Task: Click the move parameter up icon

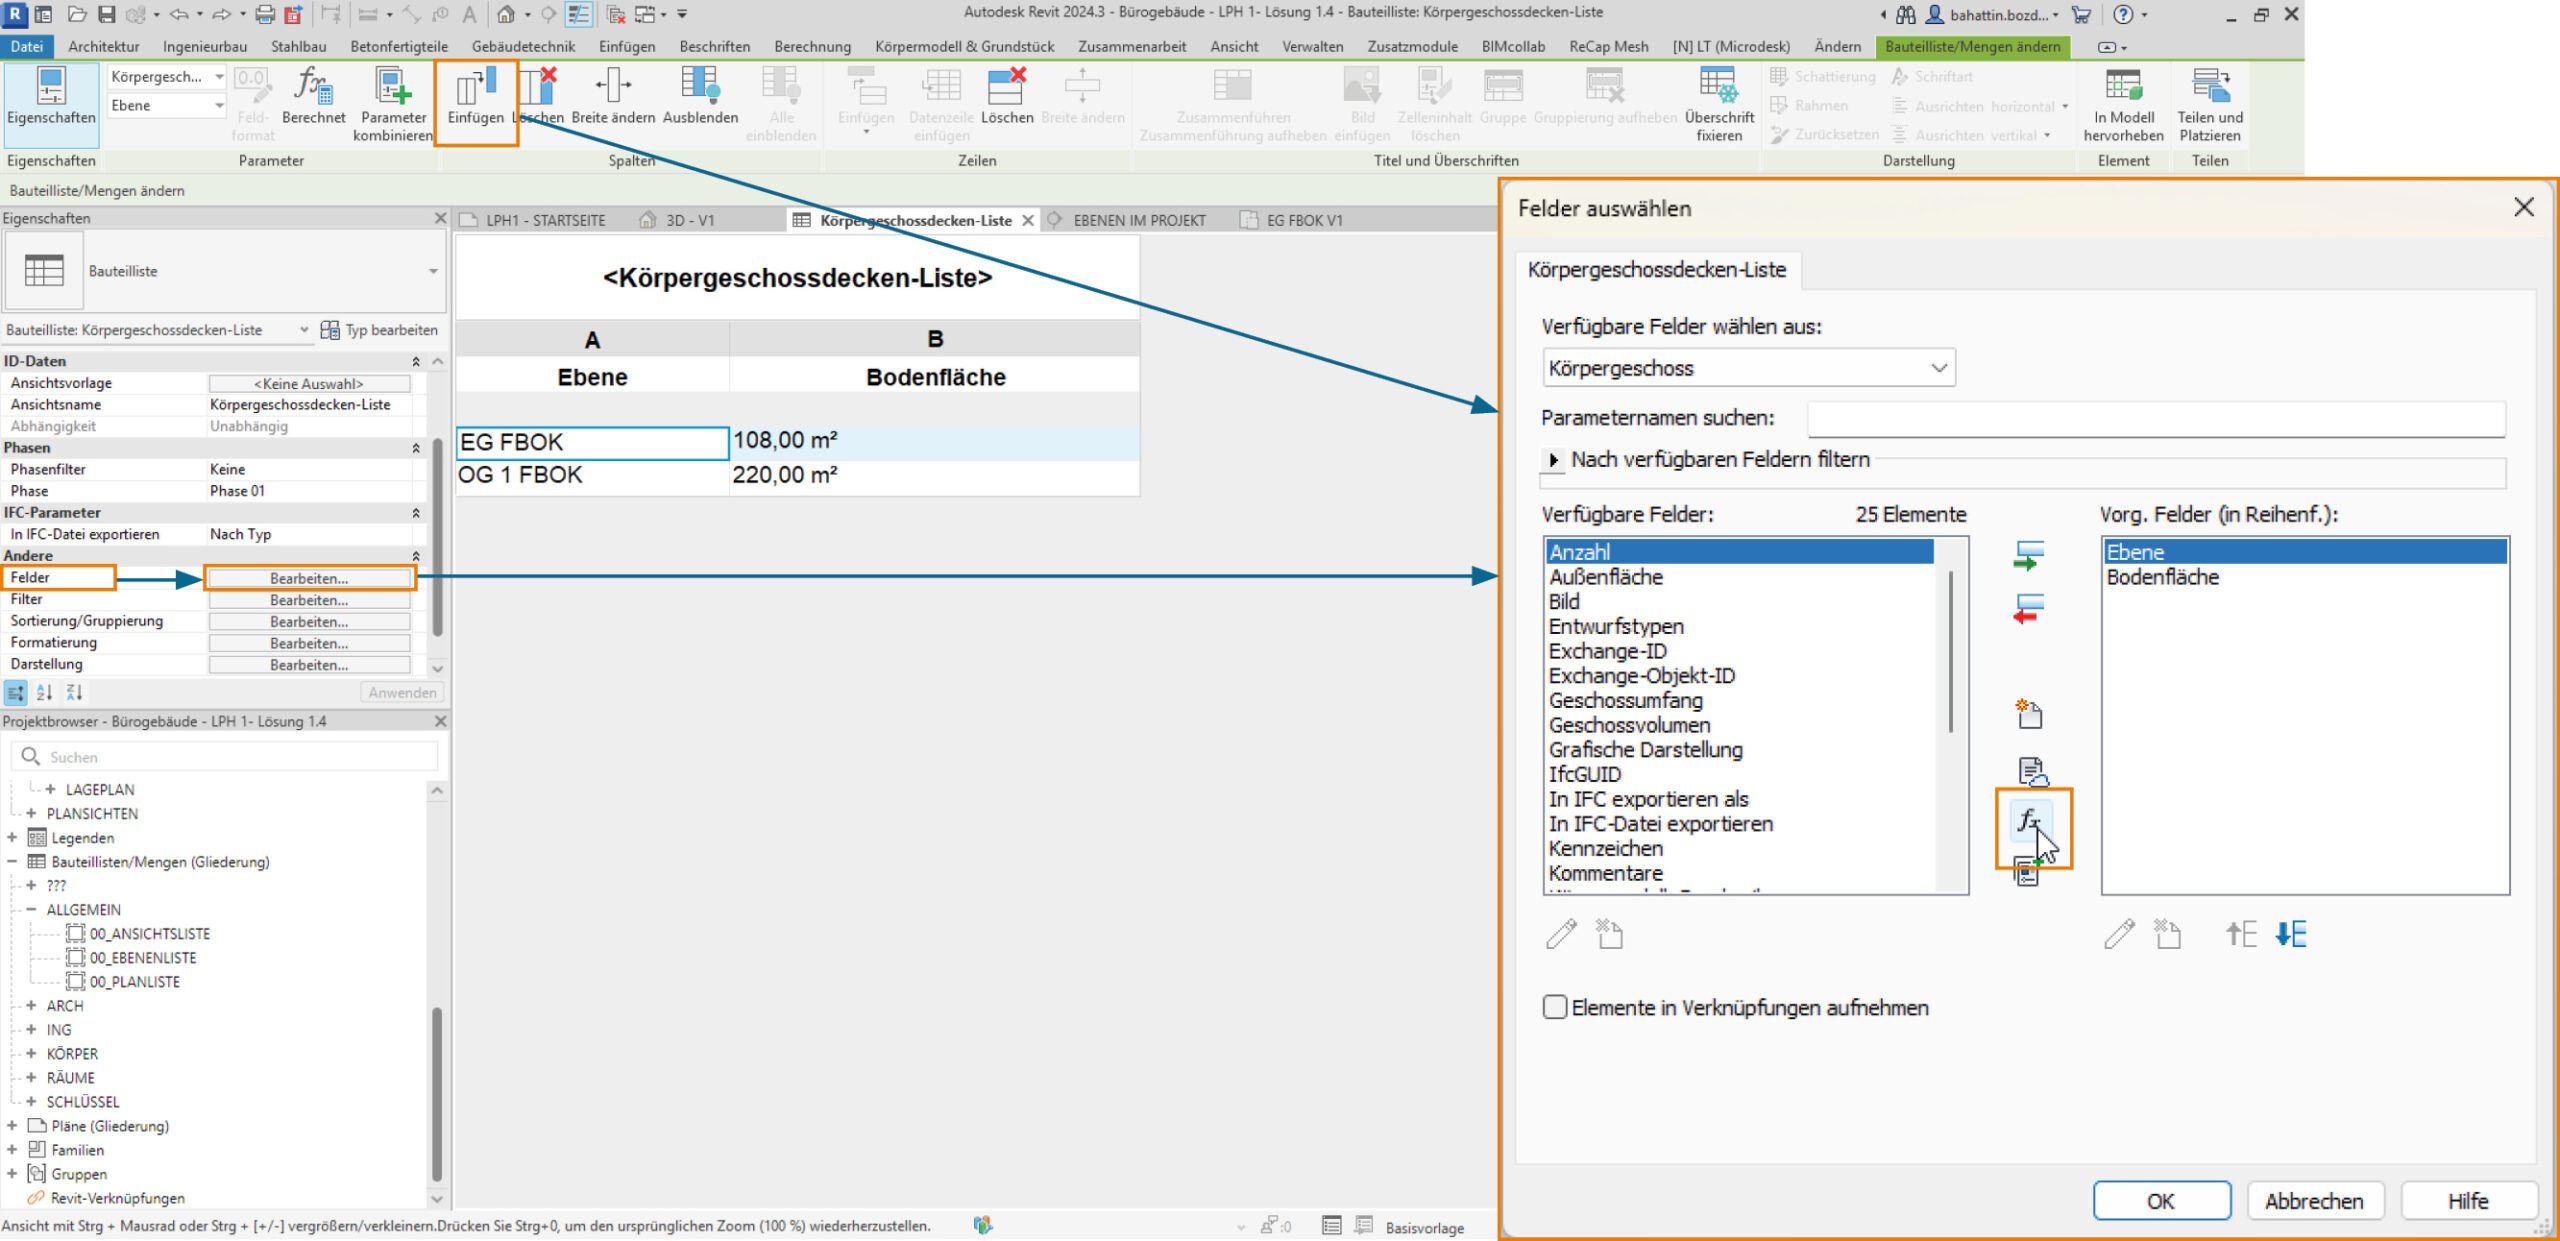Action: tap(2241, 934)
